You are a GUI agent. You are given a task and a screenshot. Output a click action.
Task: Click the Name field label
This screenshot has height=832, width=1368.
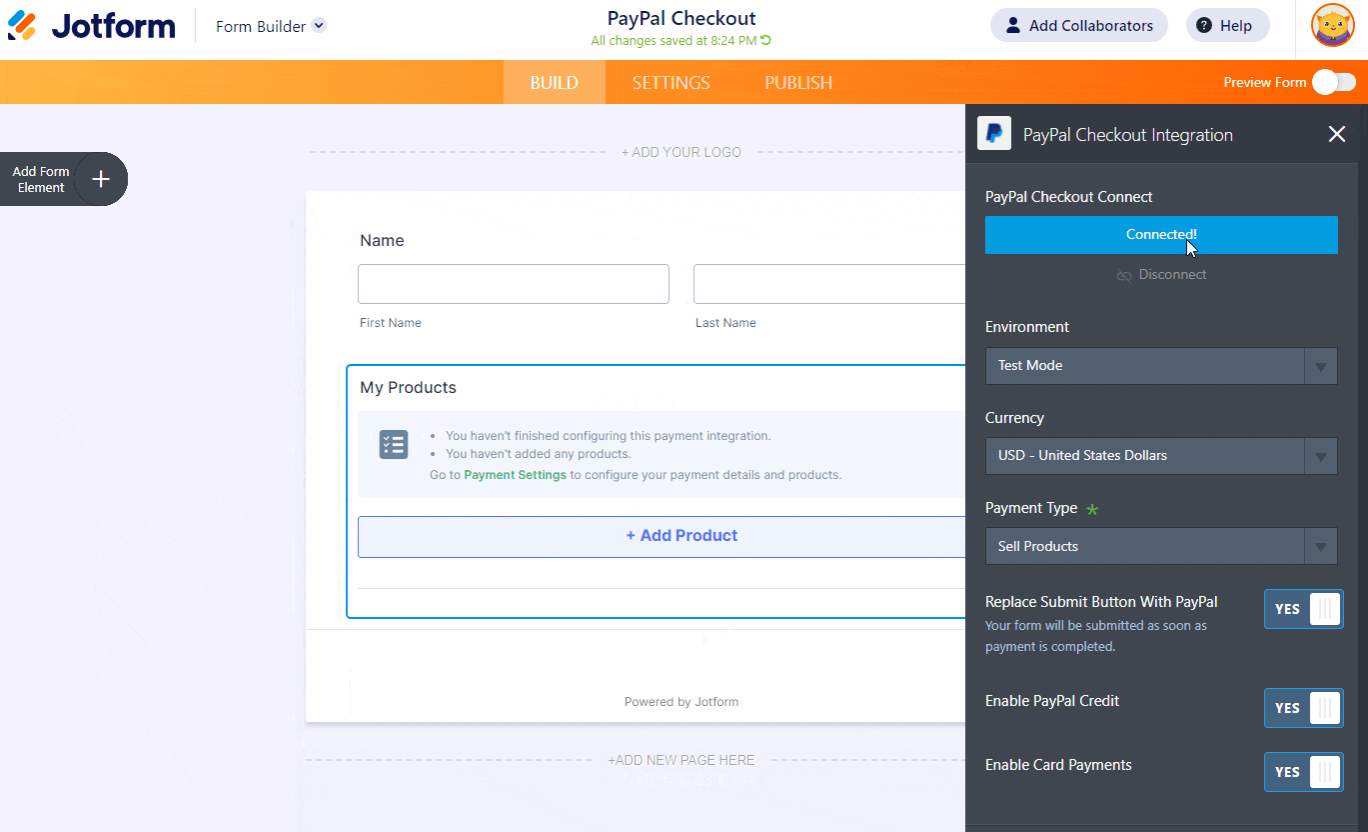[382, 241]
